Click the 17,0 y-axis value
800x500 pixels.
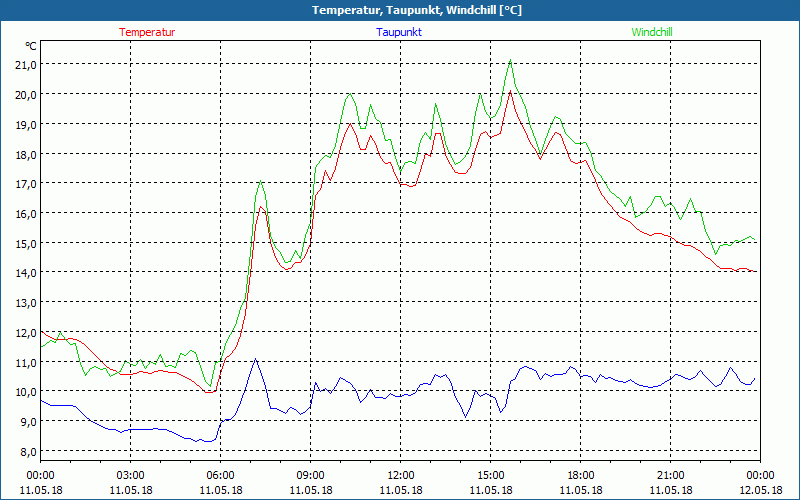(x=27, y=184)
